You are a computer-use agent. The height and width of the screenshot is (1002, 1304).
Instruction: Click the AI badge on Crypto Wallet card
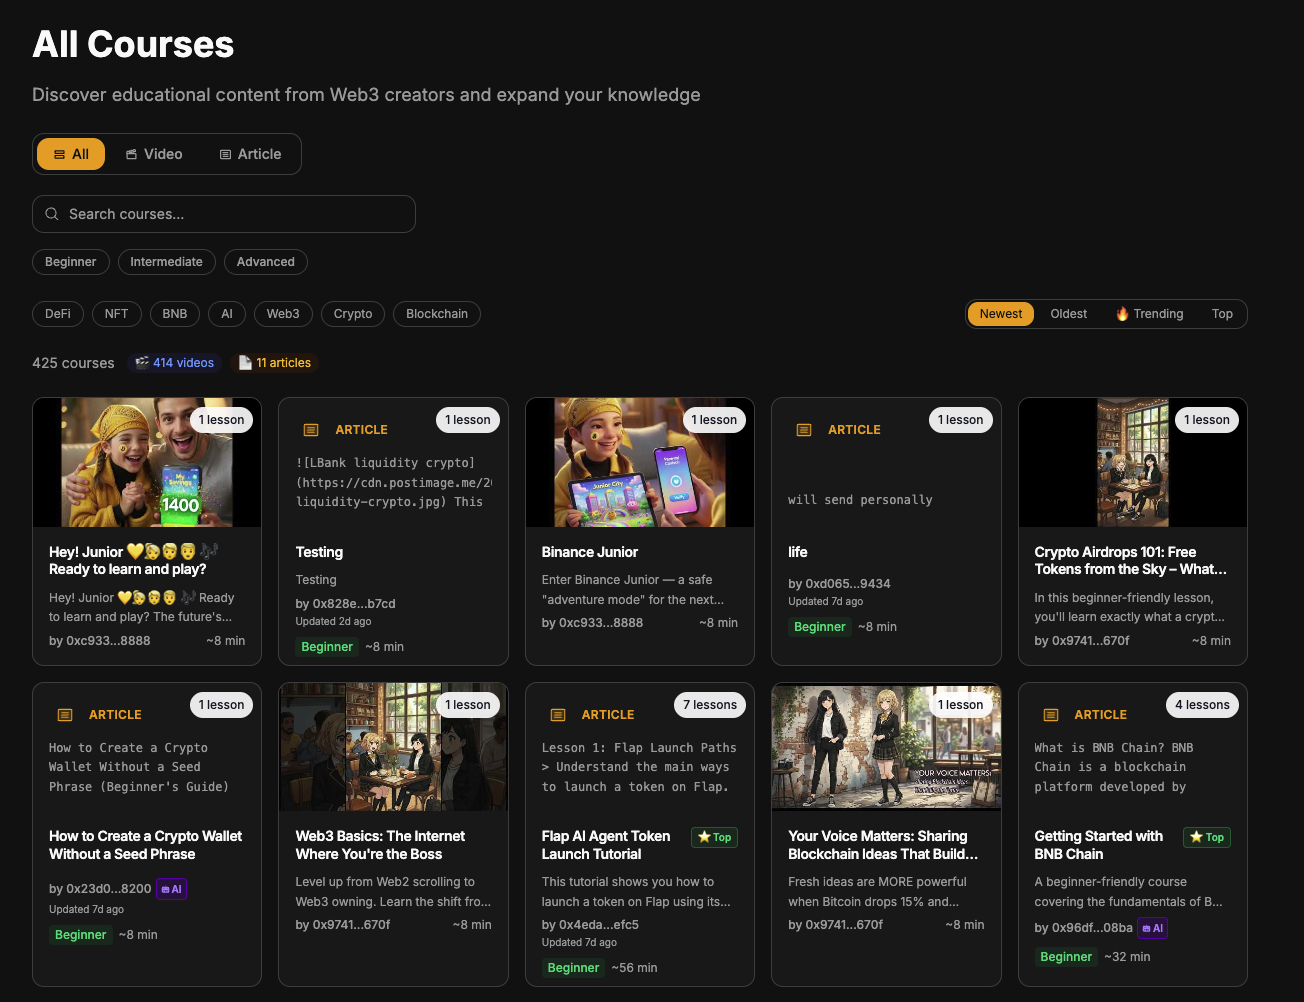click(172, 889)
